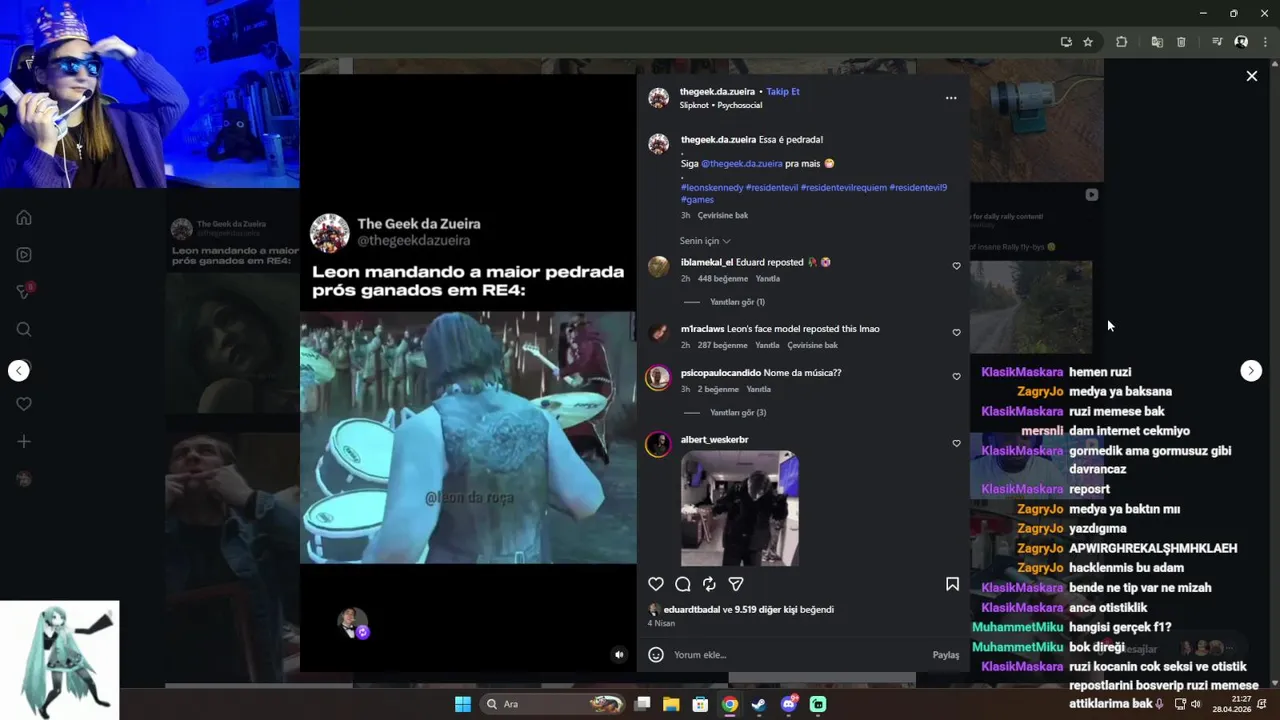Open post options three-dot menu
The width and height of the screenshot is (1280, 720).
pos(951,98)
